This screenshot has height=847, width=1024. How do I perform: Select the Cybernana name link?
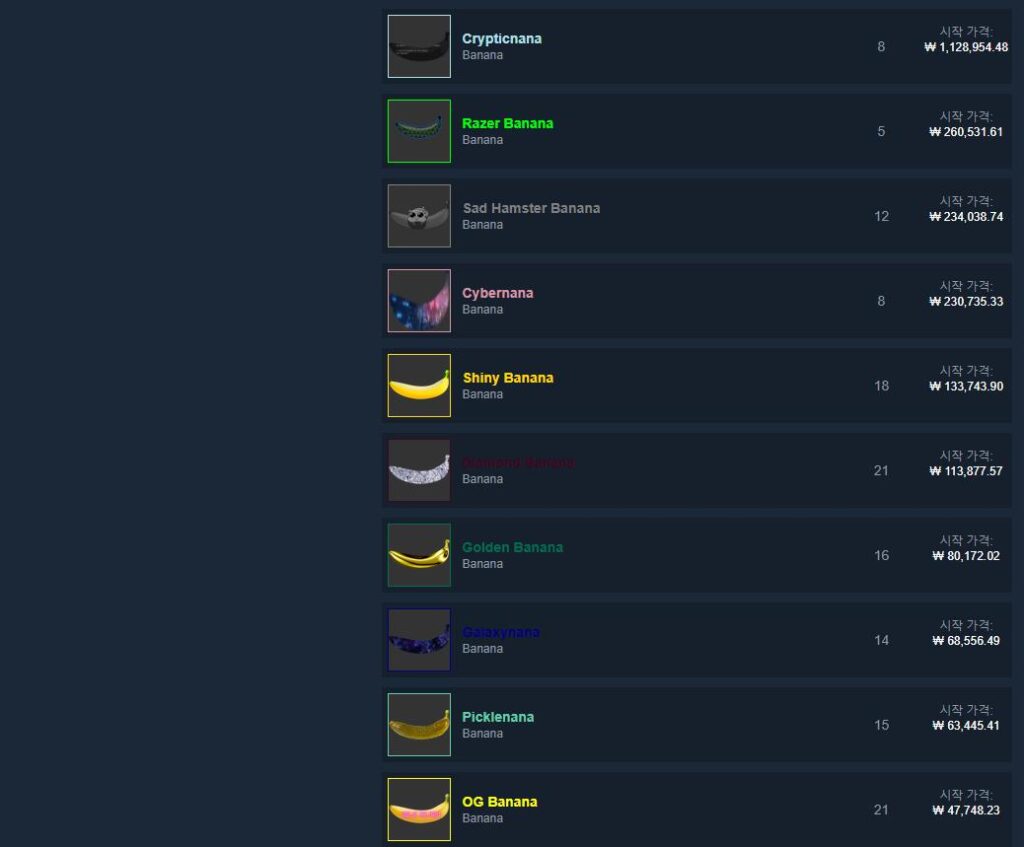(x=498, y=293)
